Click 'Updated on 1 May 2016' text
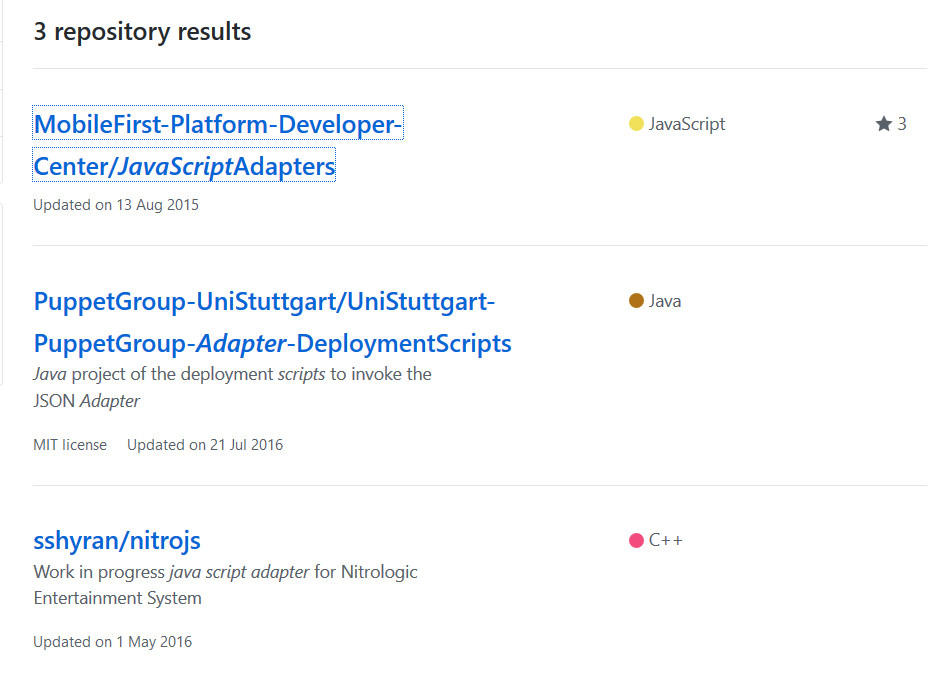This screenshot has height=677, width=952. coord(112,642)
